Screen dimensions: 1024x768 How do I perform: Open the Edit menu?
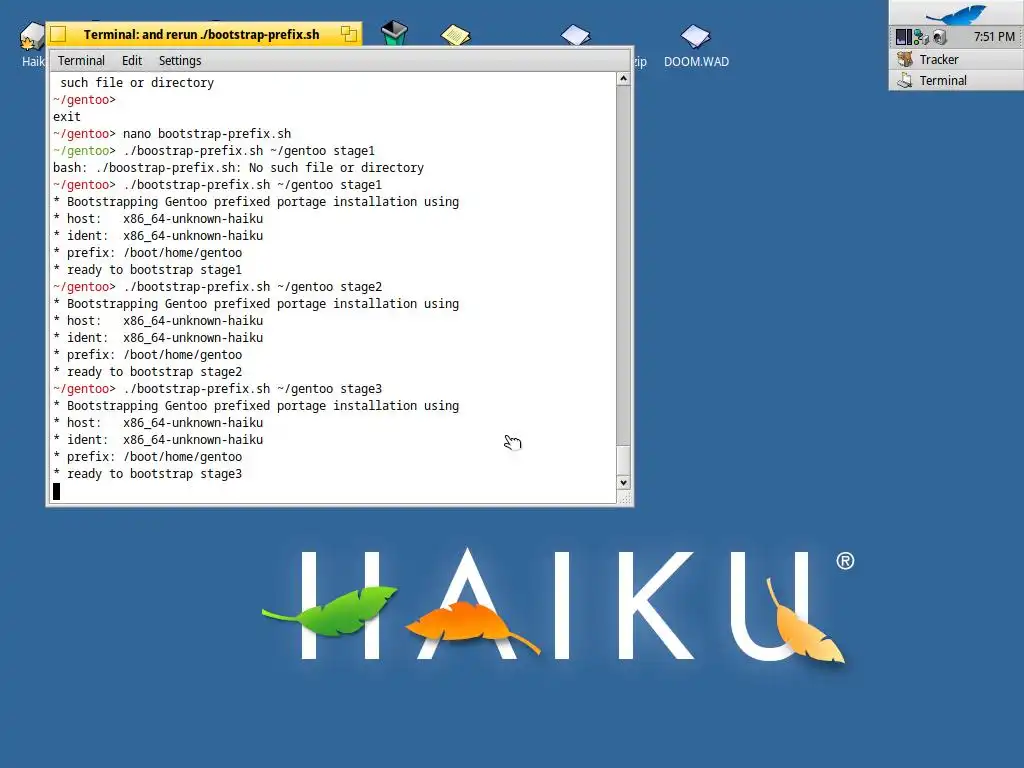(132, 61)
